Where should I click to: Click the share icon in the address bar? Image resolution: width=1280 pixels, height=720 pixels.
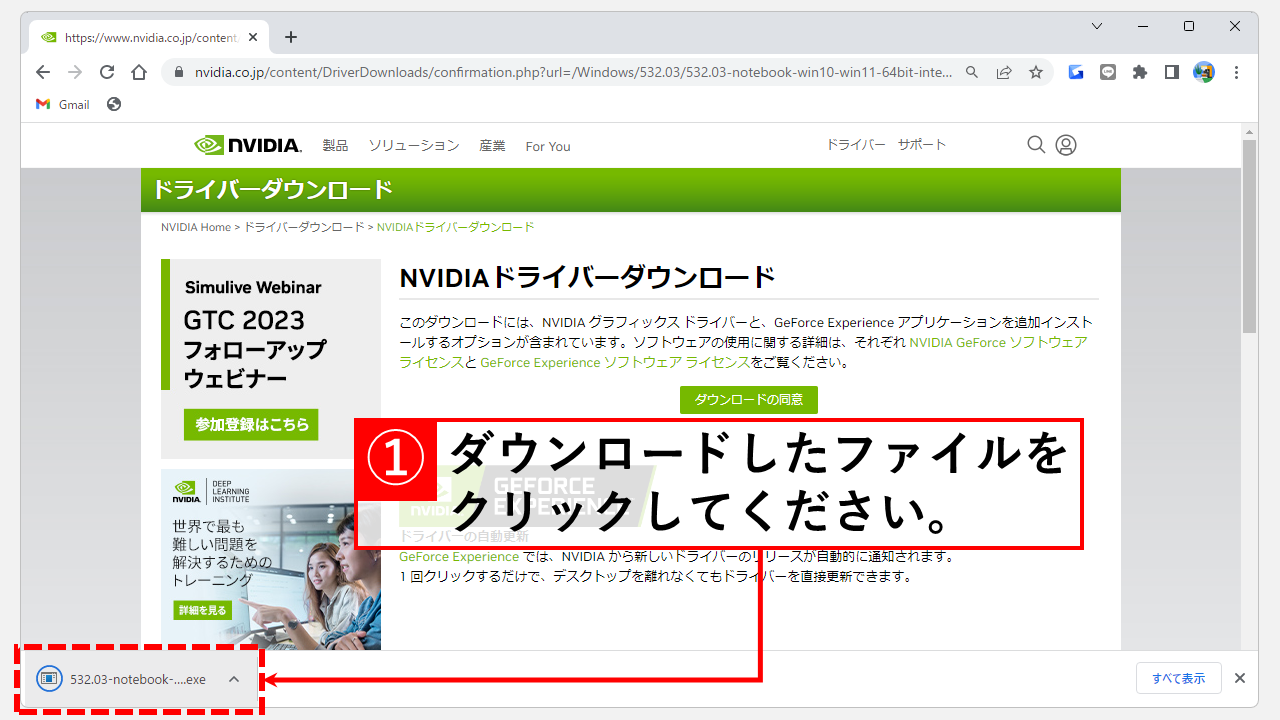click(1004, 72)
